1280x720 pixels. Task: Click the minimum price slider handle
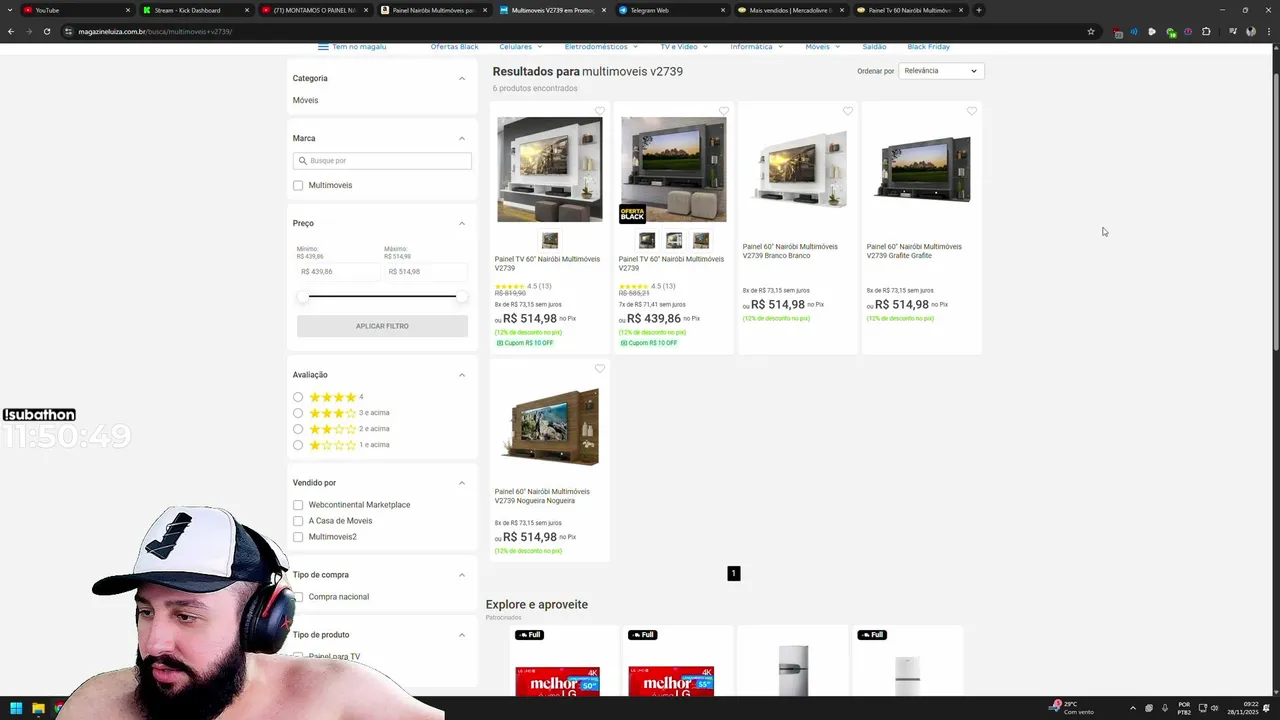pyautogui.click(x=303, y=296)
